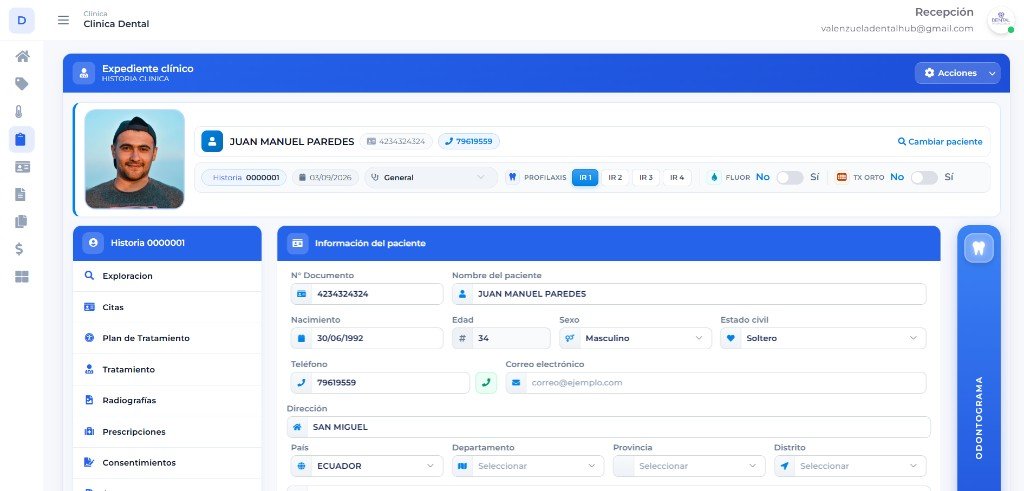Open Citas in the Historia menu
The height and width of the screenshot is (491, 1024).
click(x=167, y=308)
